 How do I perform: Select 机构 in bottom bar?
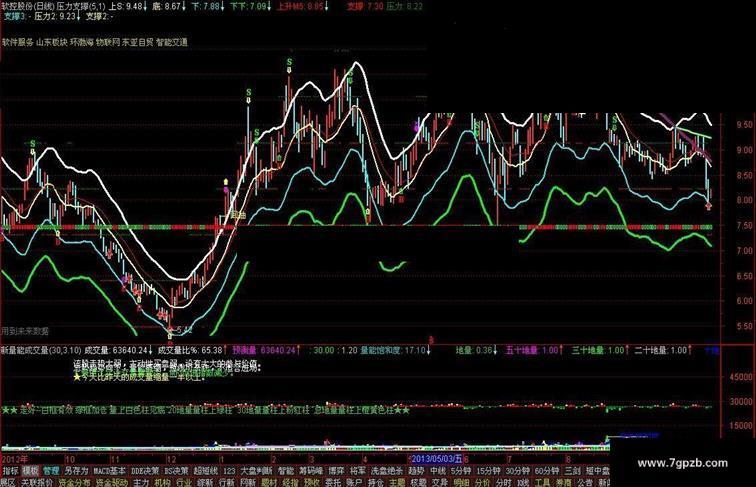click(x=162, y=483)
